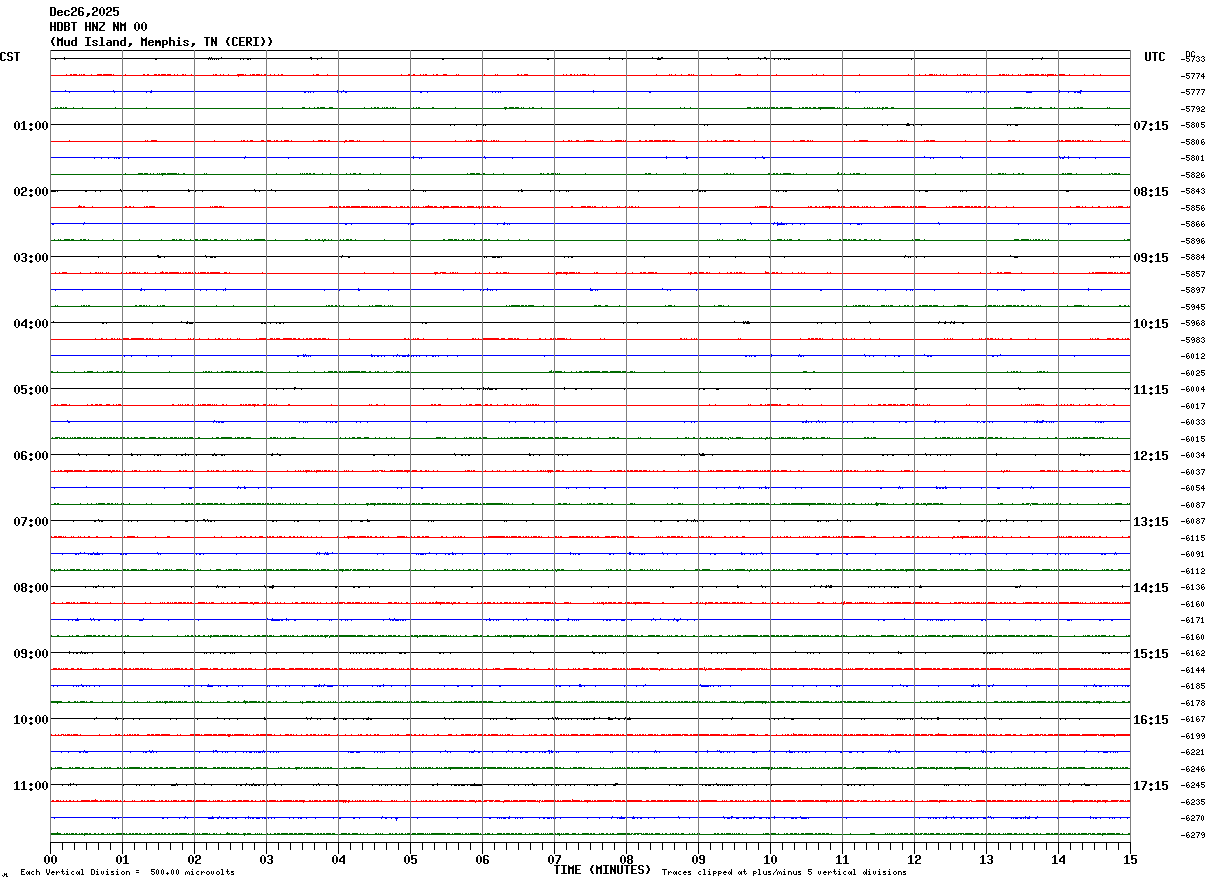1210x886 pixels.
Task: Click the x-axis tick label "05"
Action: [x=410, y=859]
